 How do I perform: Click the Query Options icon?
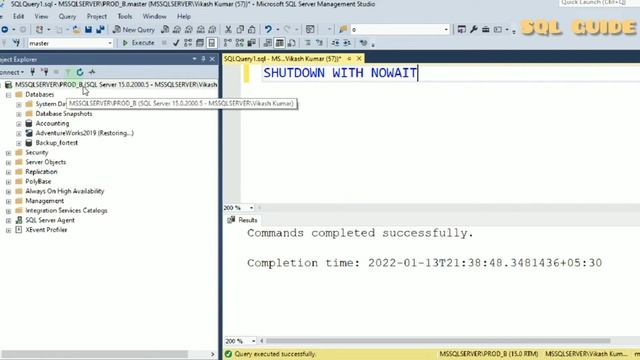(200, 43)
